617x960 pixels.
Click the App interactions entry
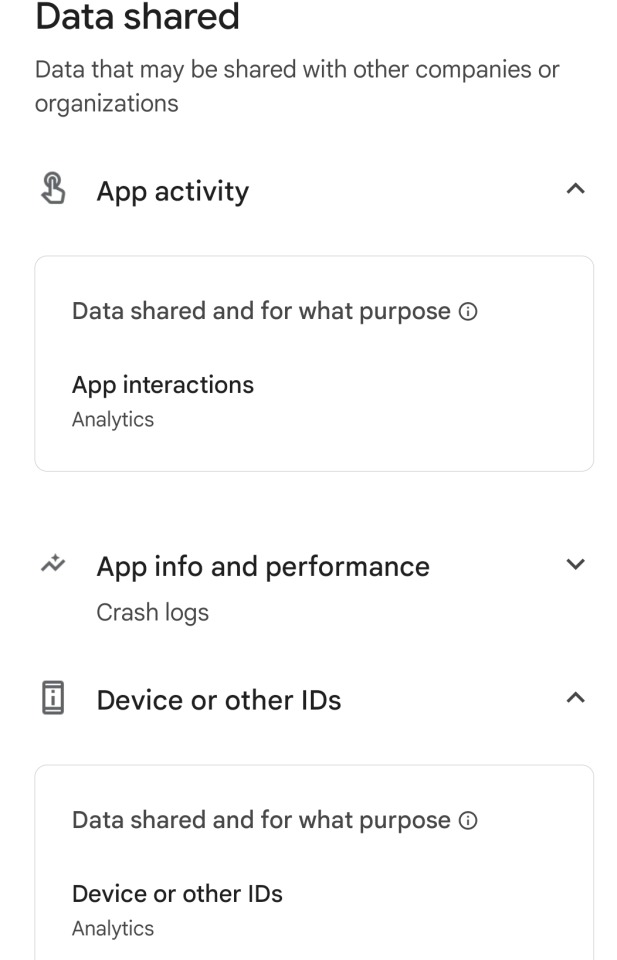163,385
